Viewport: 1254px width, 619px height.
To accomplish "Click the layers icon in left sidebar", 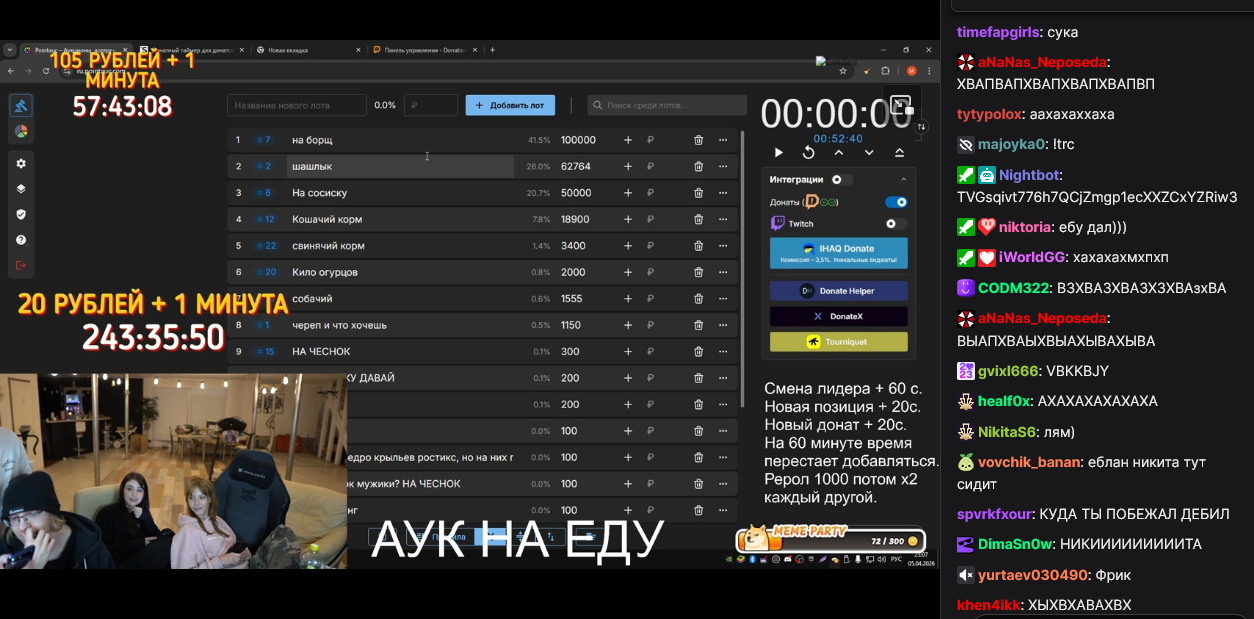I will [21, 188].
